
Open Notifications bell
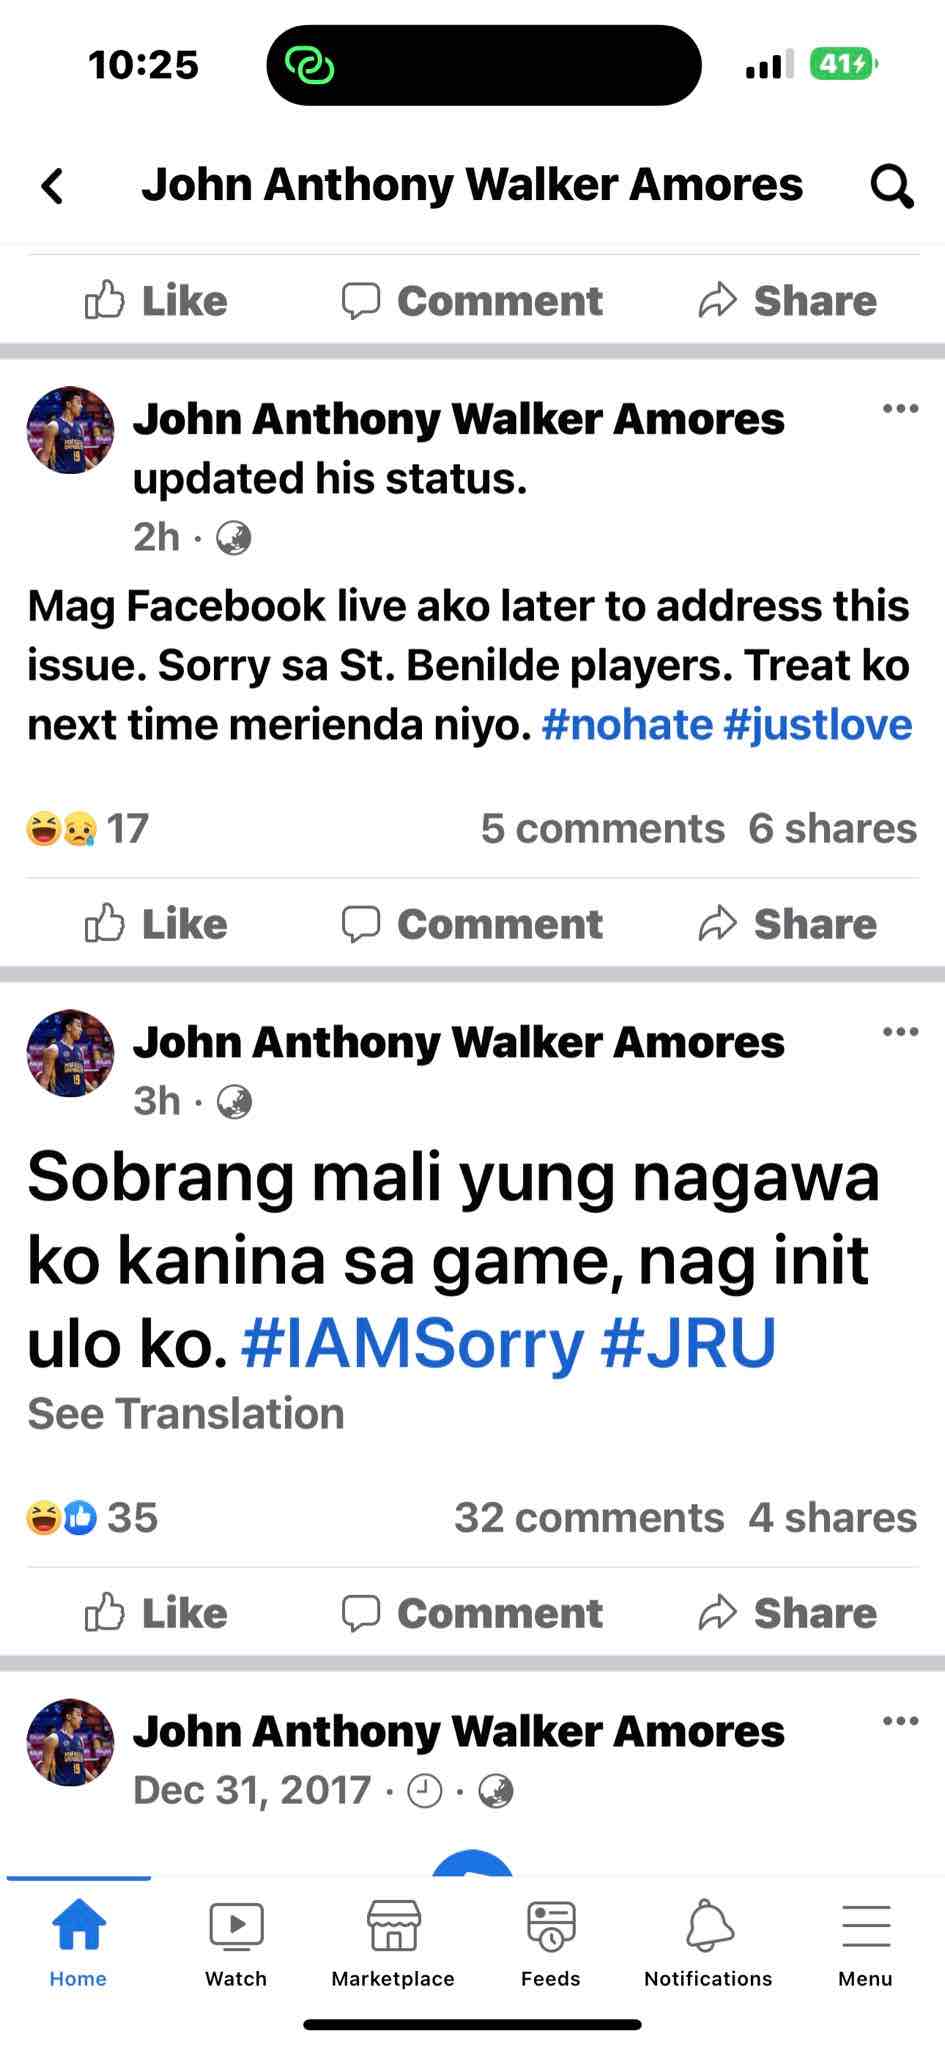[708, 1944]
